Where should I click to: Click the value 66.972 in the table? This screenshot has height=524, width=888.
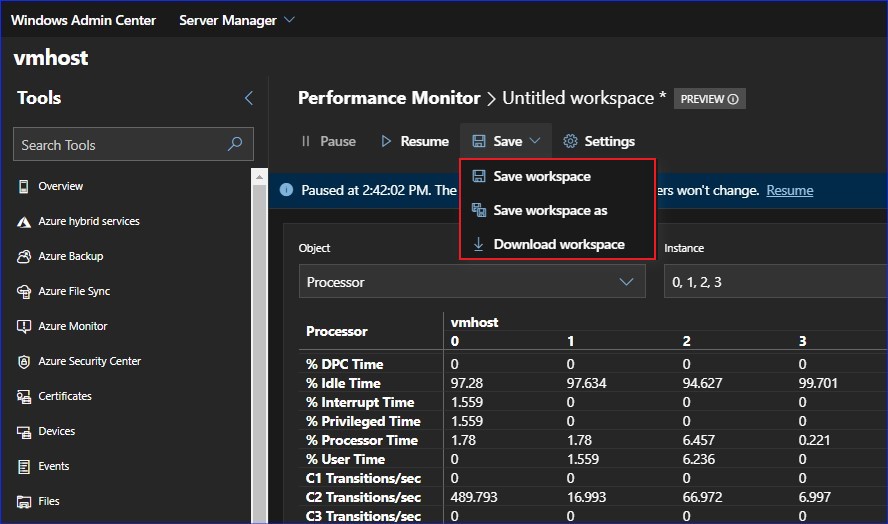[x=702, y=497]
